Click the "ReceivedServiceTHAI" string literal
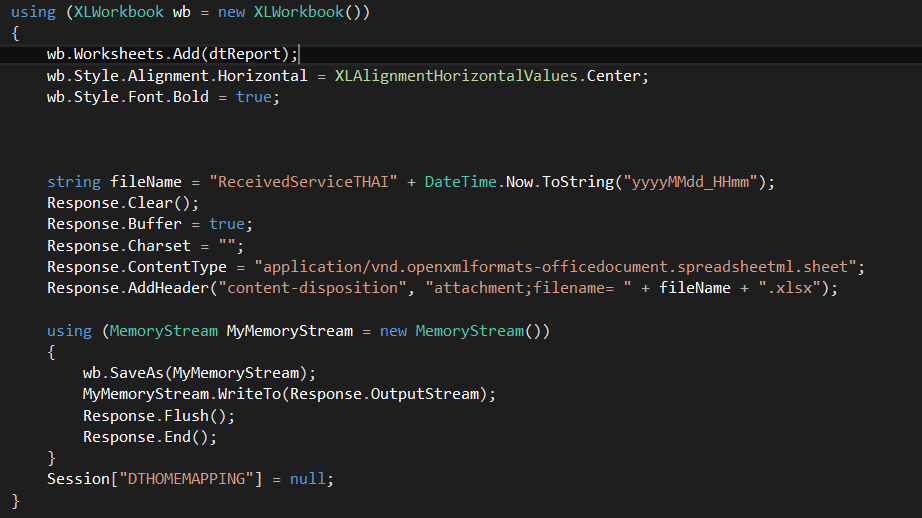This screenshot has height=518, width=922. click(303, 182)
